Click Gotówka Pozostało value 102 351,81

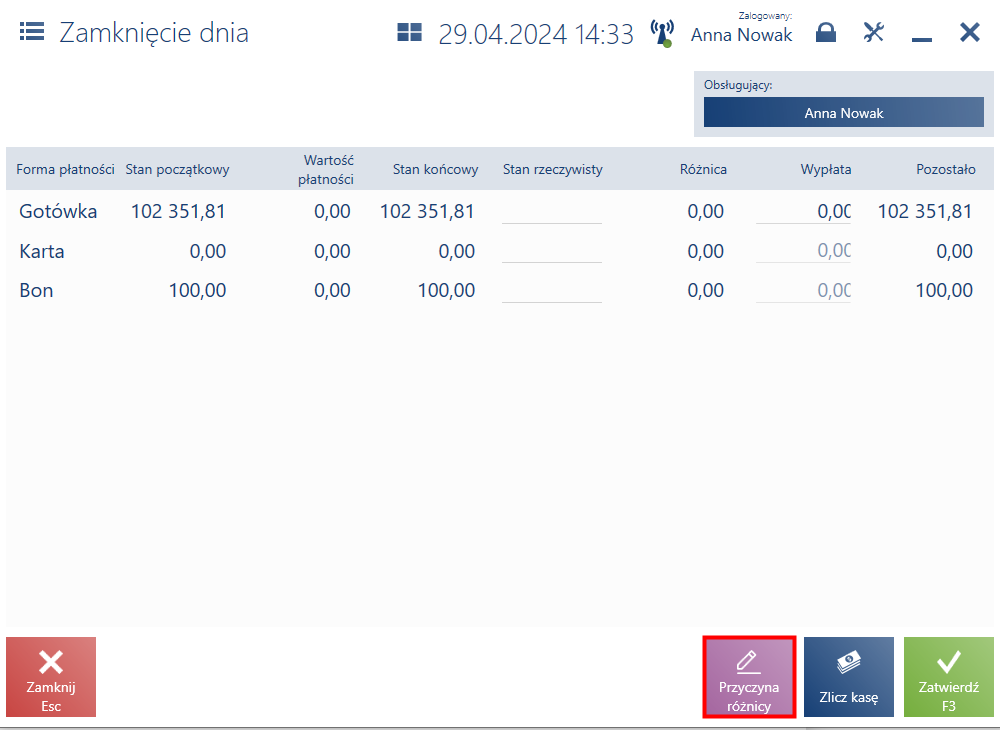tap(925, 211)
